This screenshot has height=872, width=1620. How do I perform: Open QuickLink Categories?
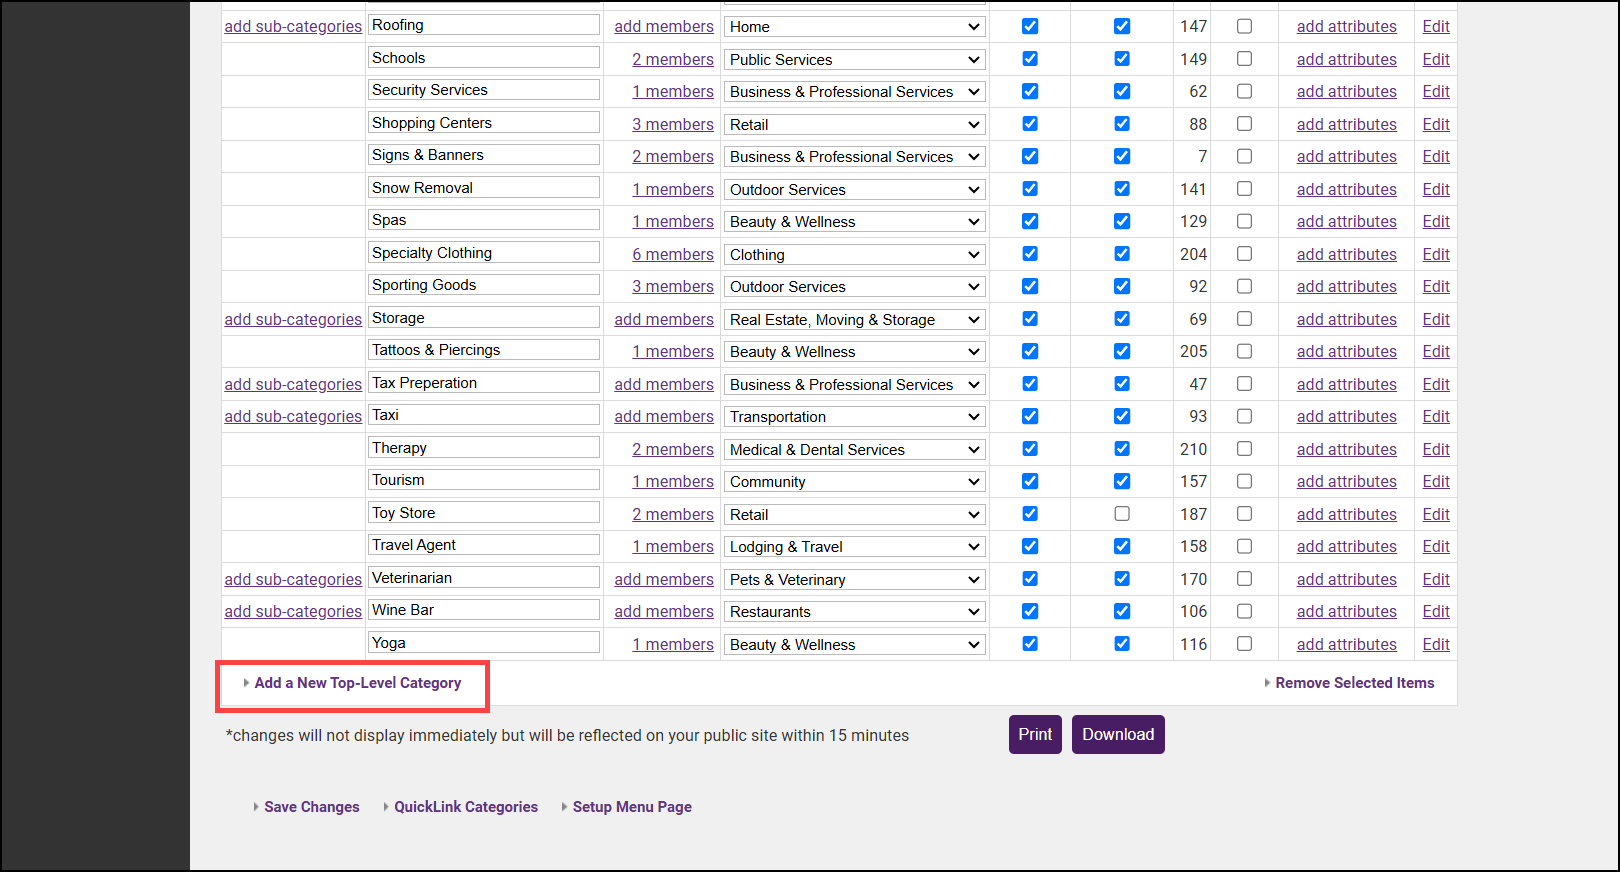click(465, 807)
